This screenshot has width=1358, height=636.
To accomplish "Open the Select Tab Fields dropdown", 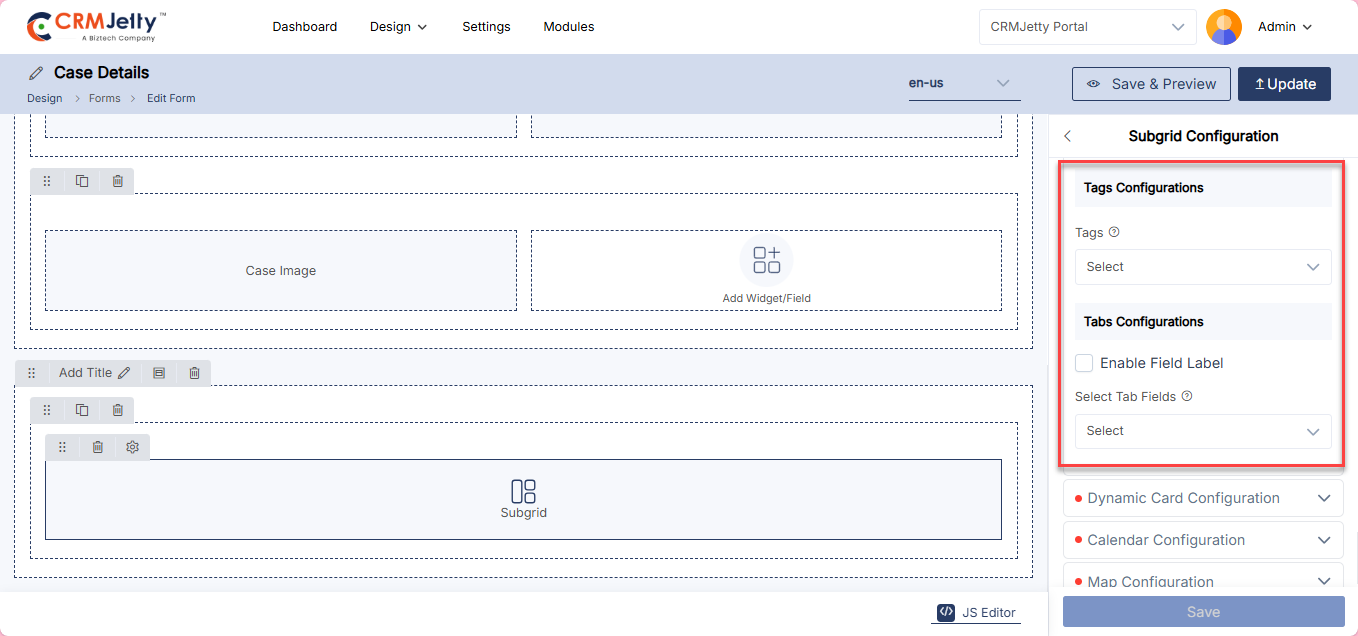I will tap(1202, 431).
